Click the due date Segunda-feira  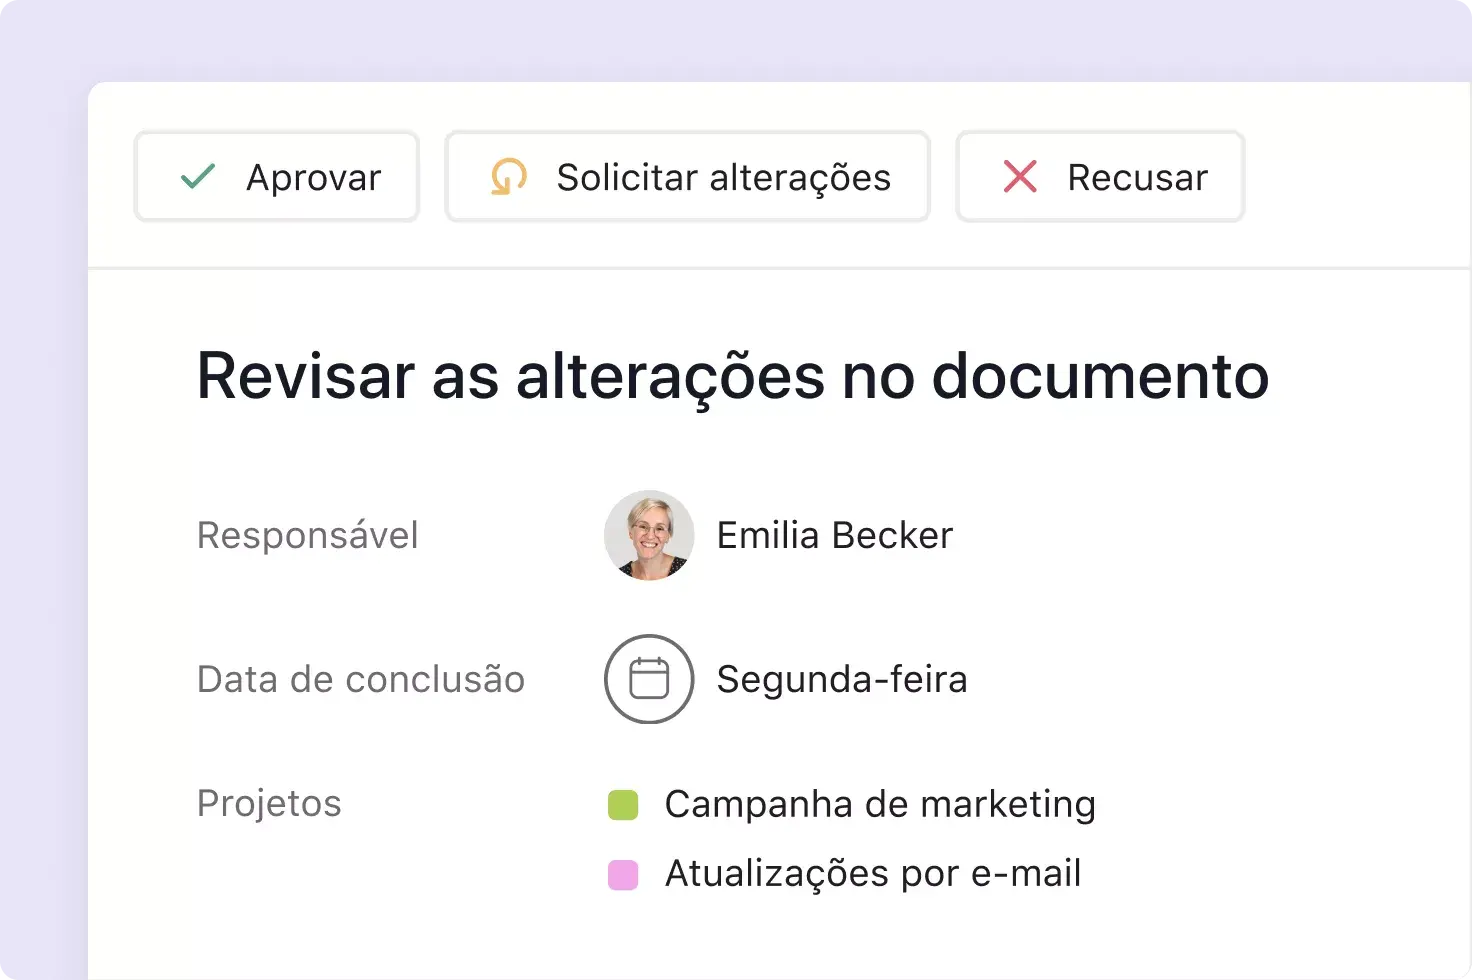point(841,679)
